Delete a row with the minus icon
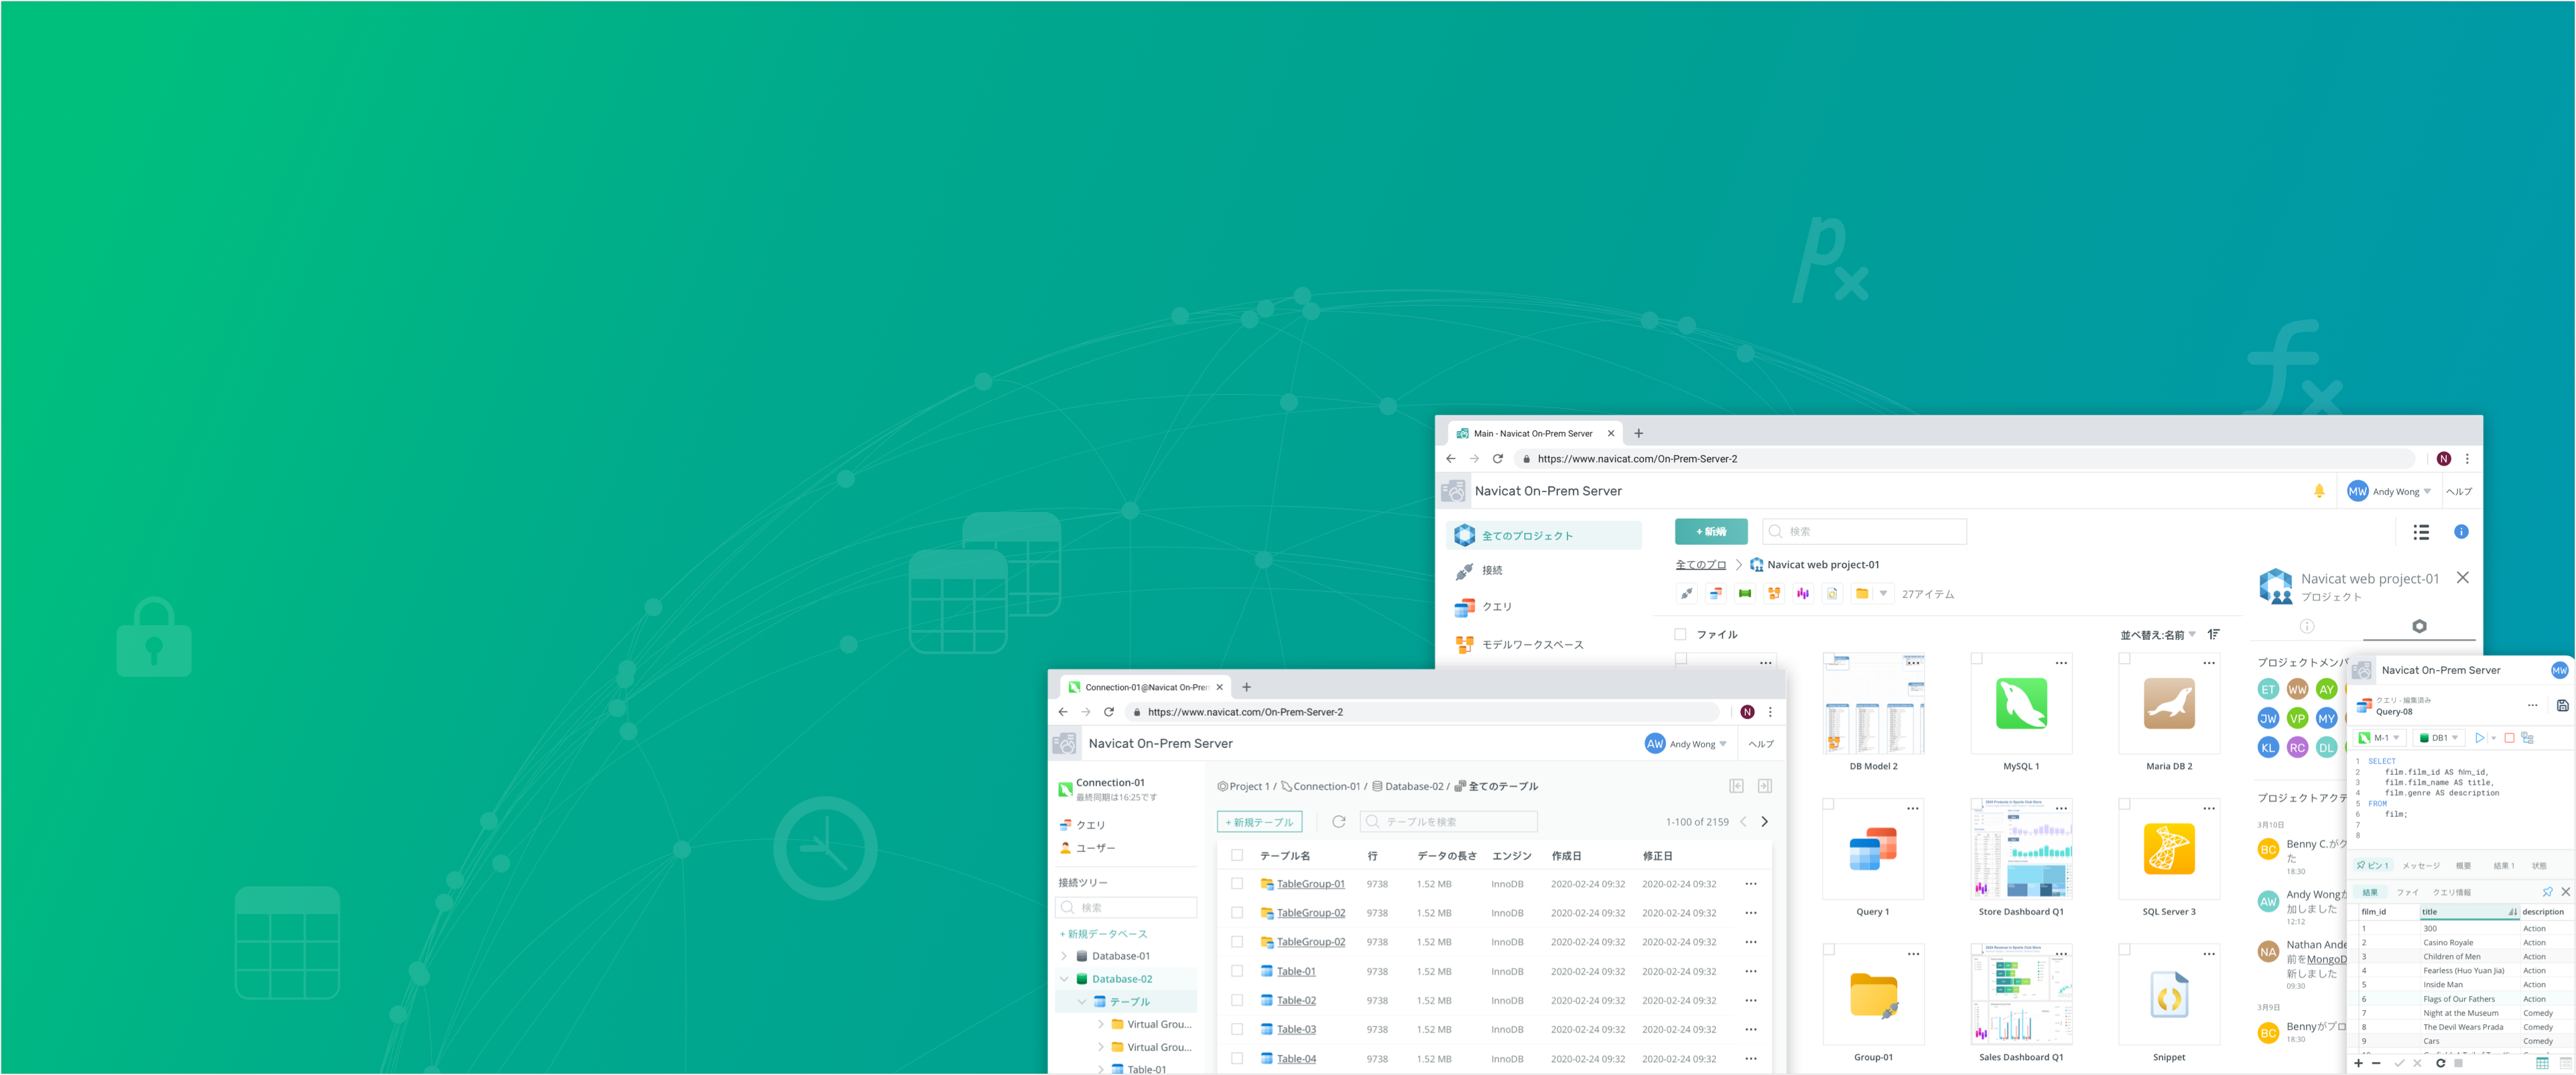This screenshot has width=2576, height=1075. pos(2376,1062)
